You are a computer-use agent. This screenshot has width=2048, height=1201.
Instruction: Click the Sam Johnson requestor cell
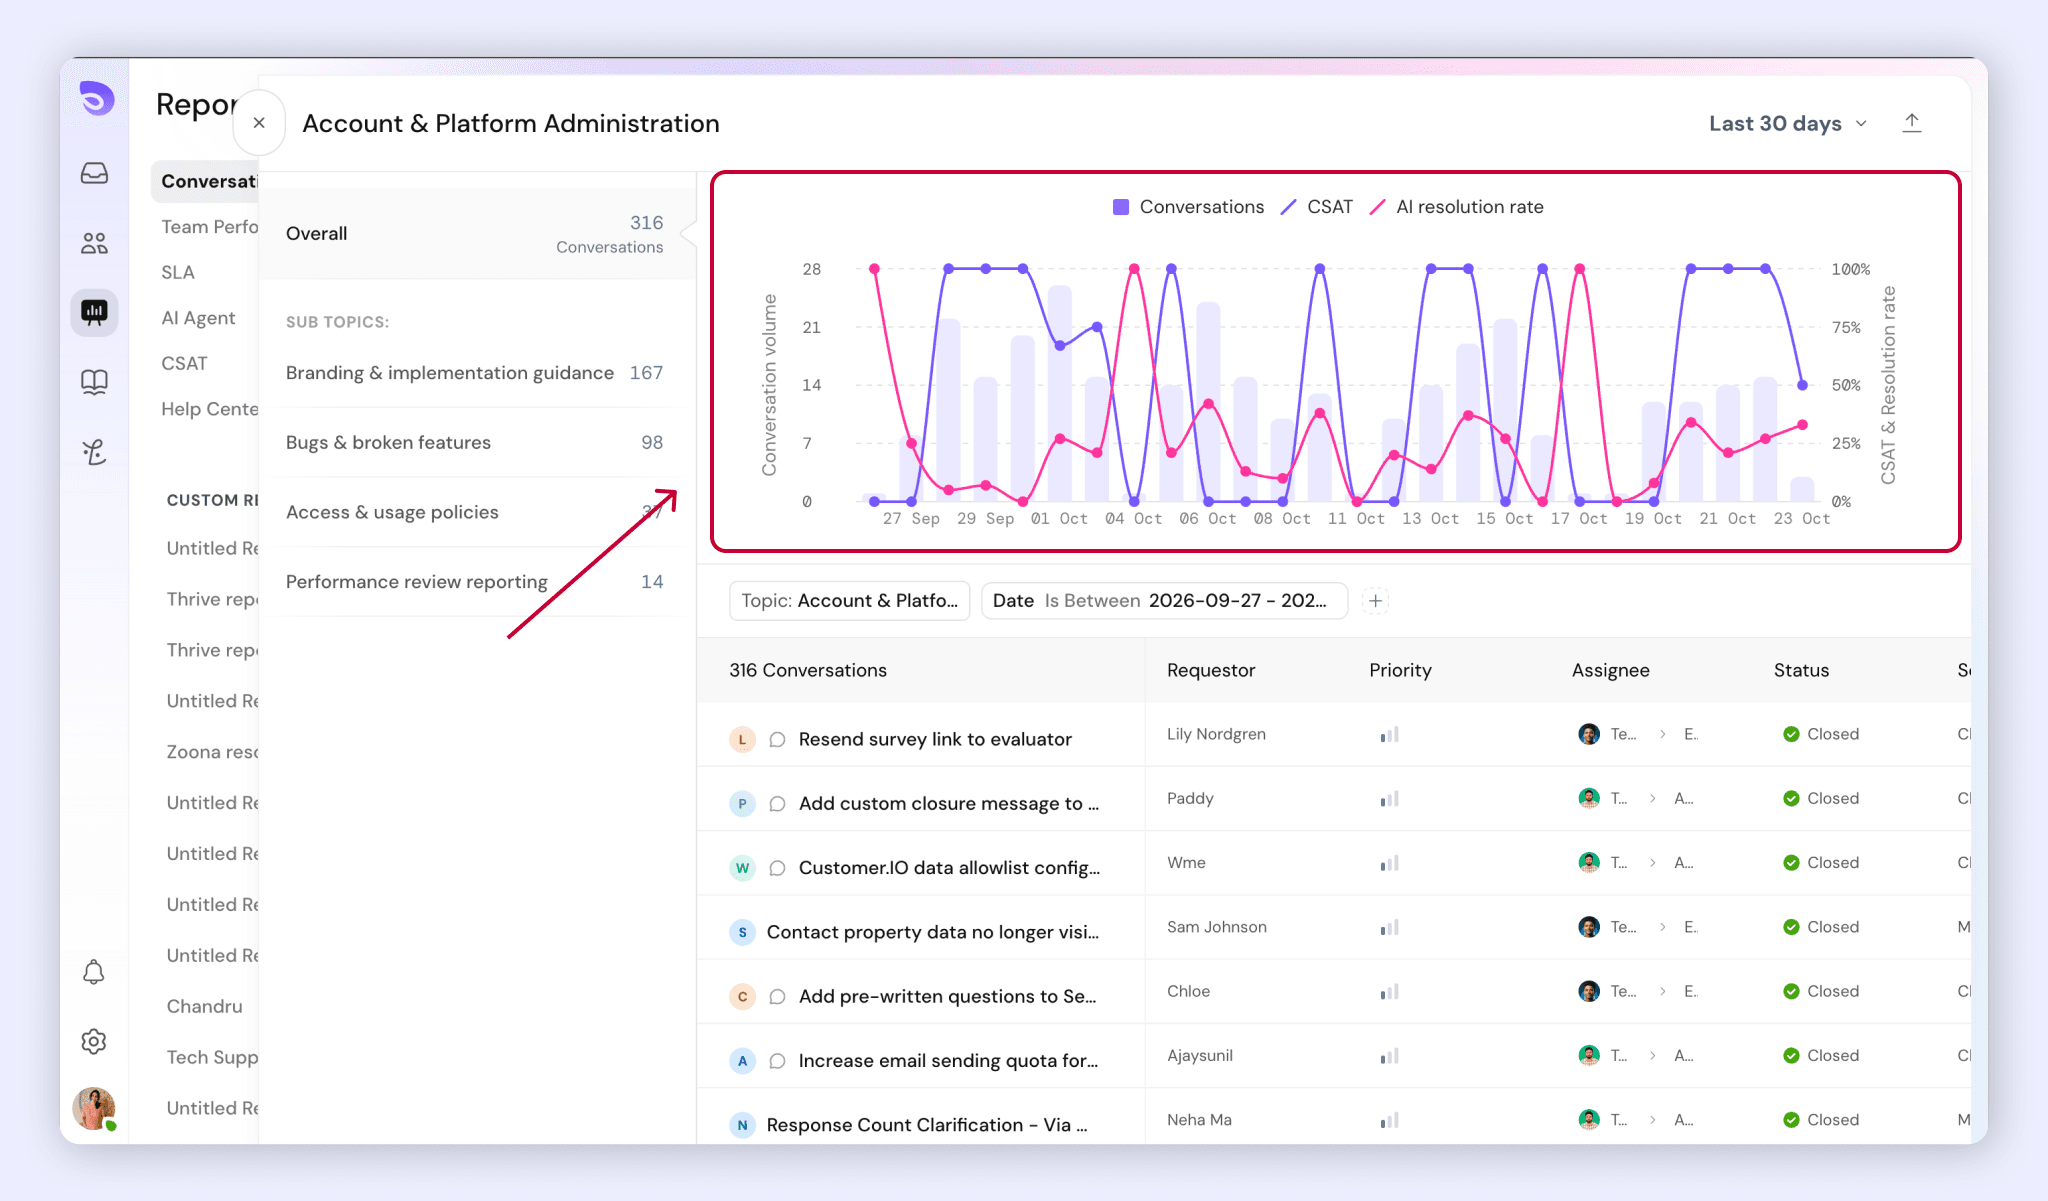(1216, 927)
